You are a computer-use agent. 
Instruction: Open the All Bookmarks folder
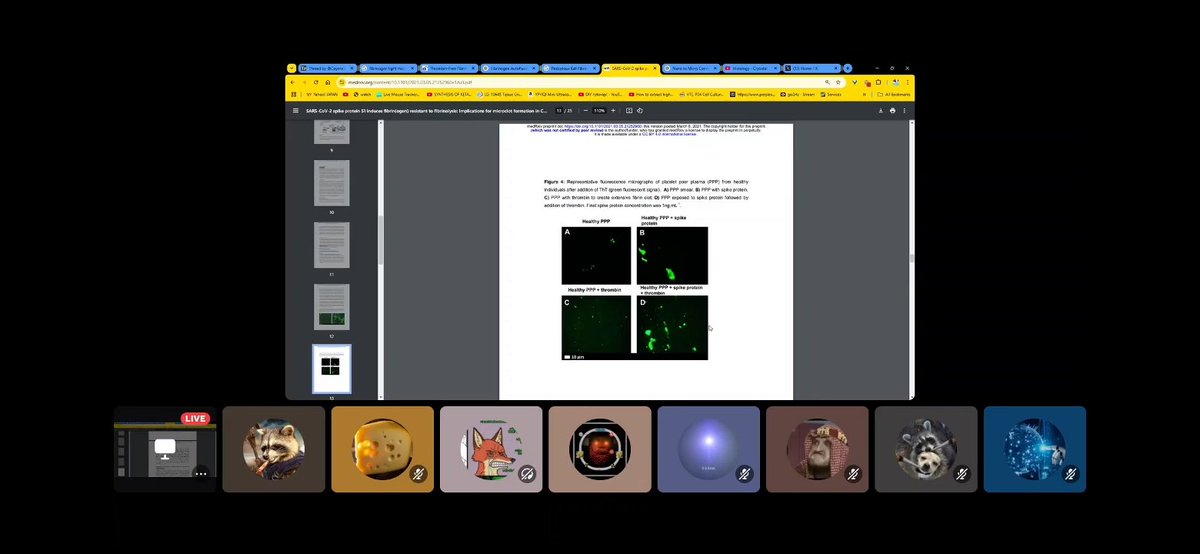[889, 95]
